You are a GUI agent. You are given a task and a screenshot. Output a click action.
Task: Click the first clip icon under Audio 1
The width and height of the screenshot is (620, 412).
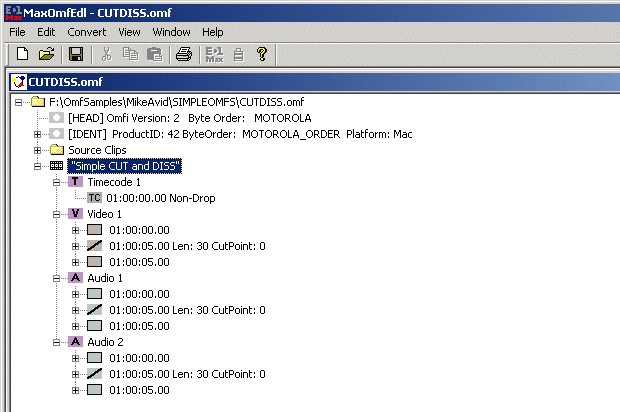pos(95,294)
